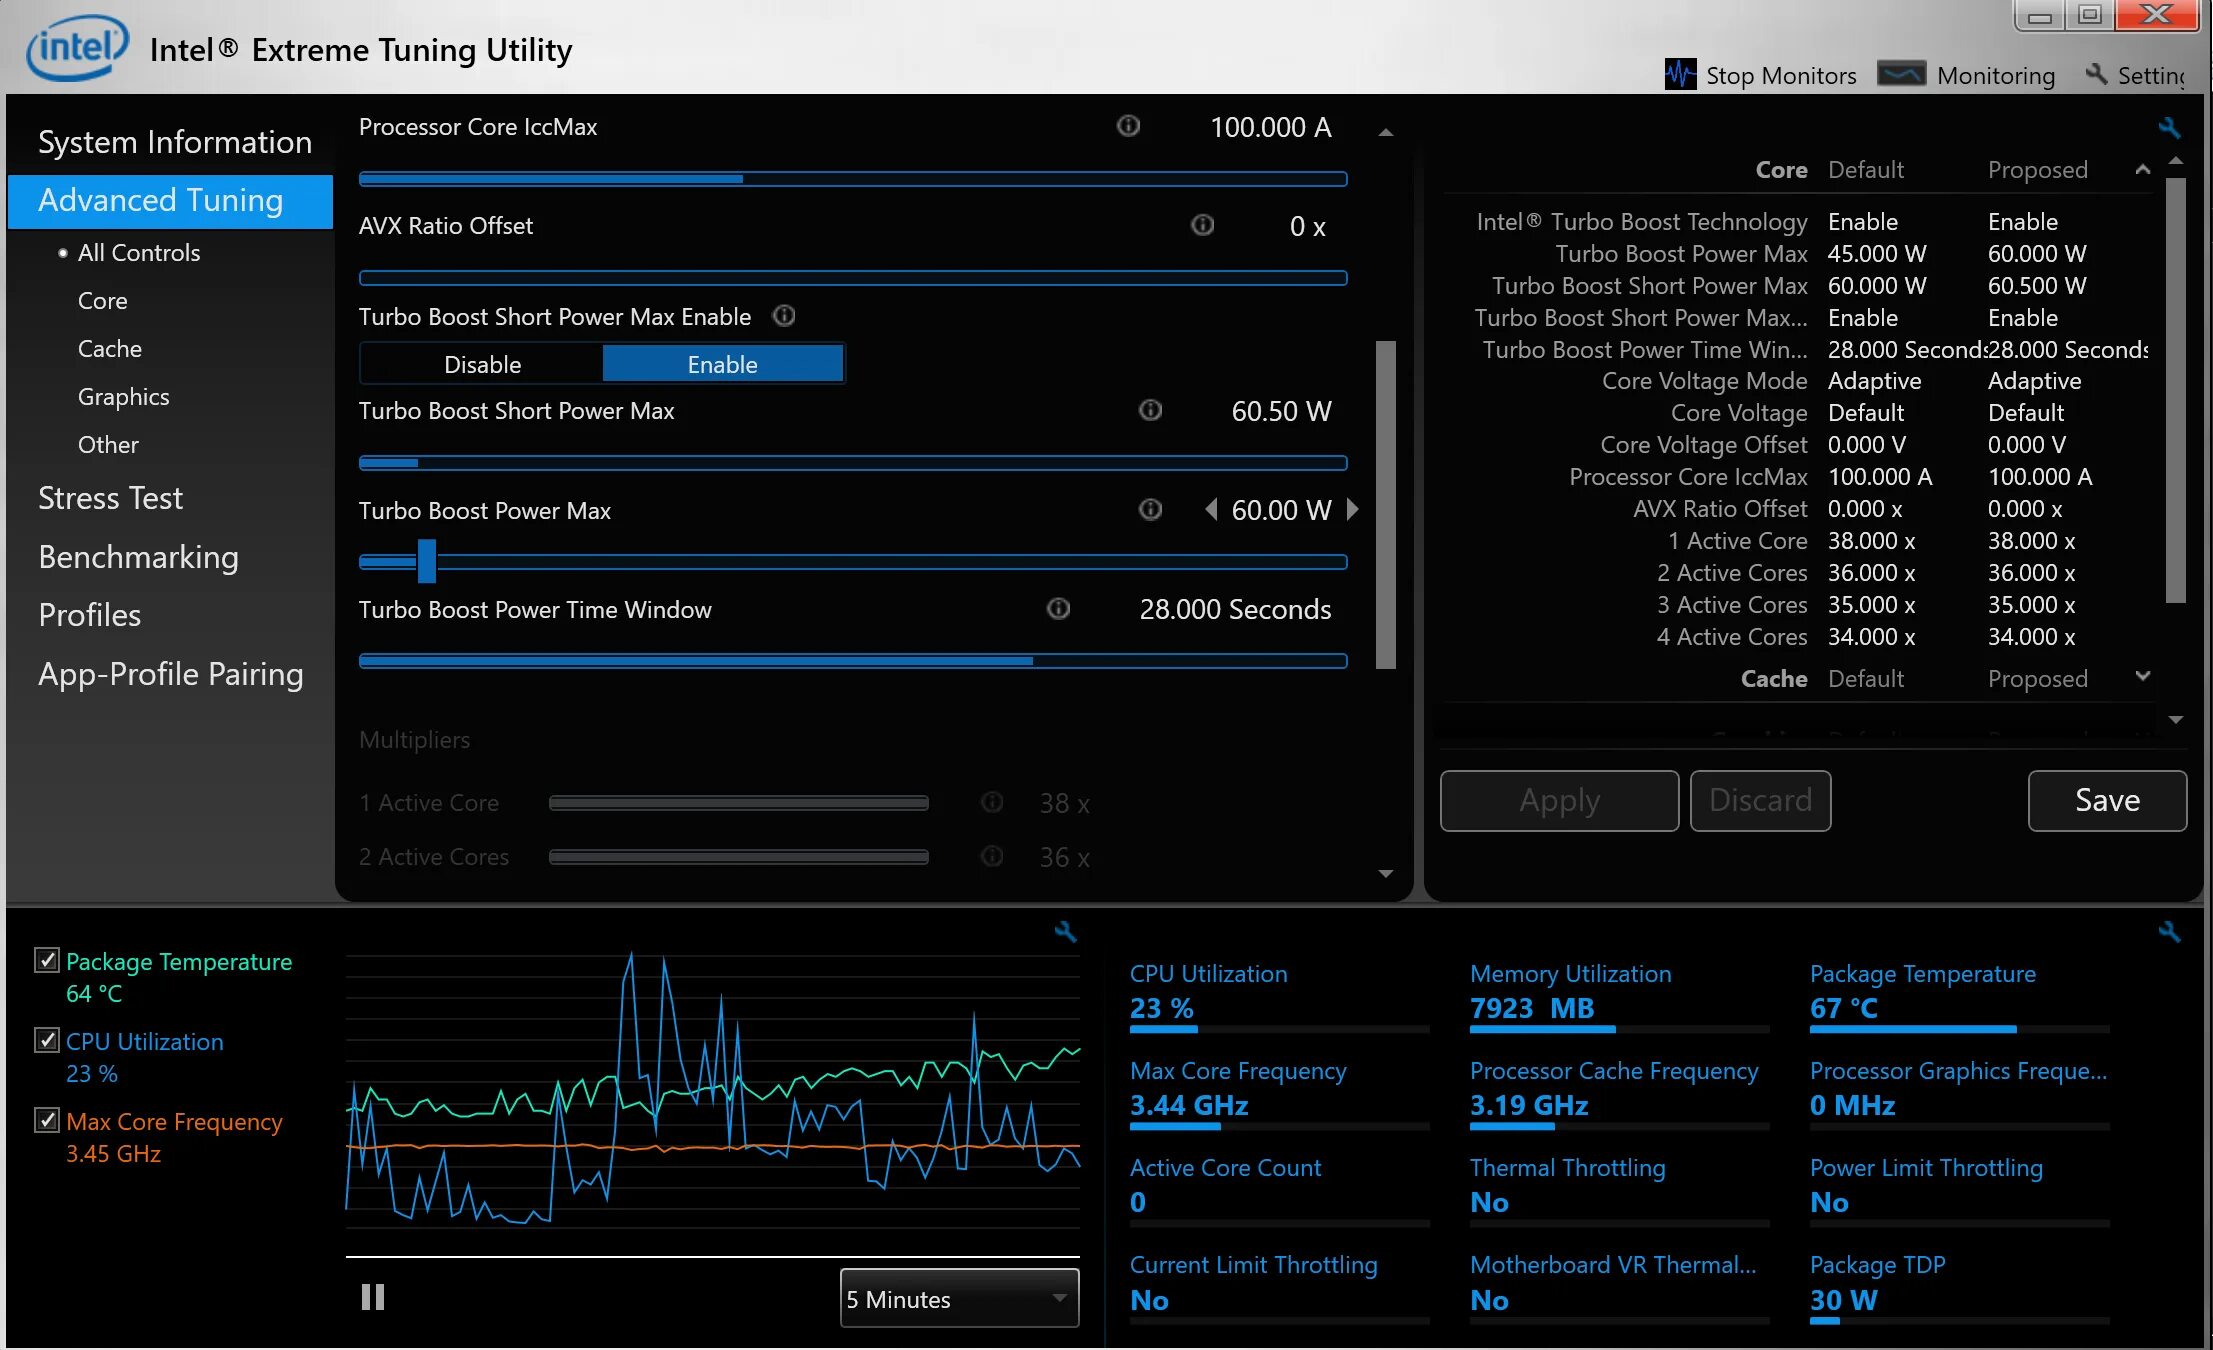This screenshot has width=2213, height=1350.
Task: Check Package Temperature monitoring checkbox
Action: pos(44,961)
